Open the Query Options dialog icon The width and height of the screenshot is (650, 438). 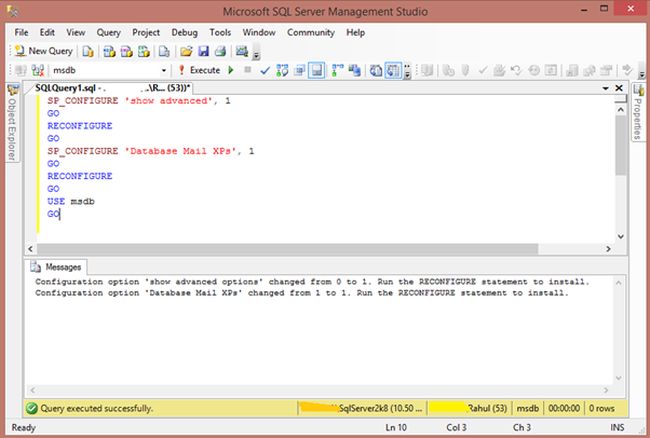(299, 70)
